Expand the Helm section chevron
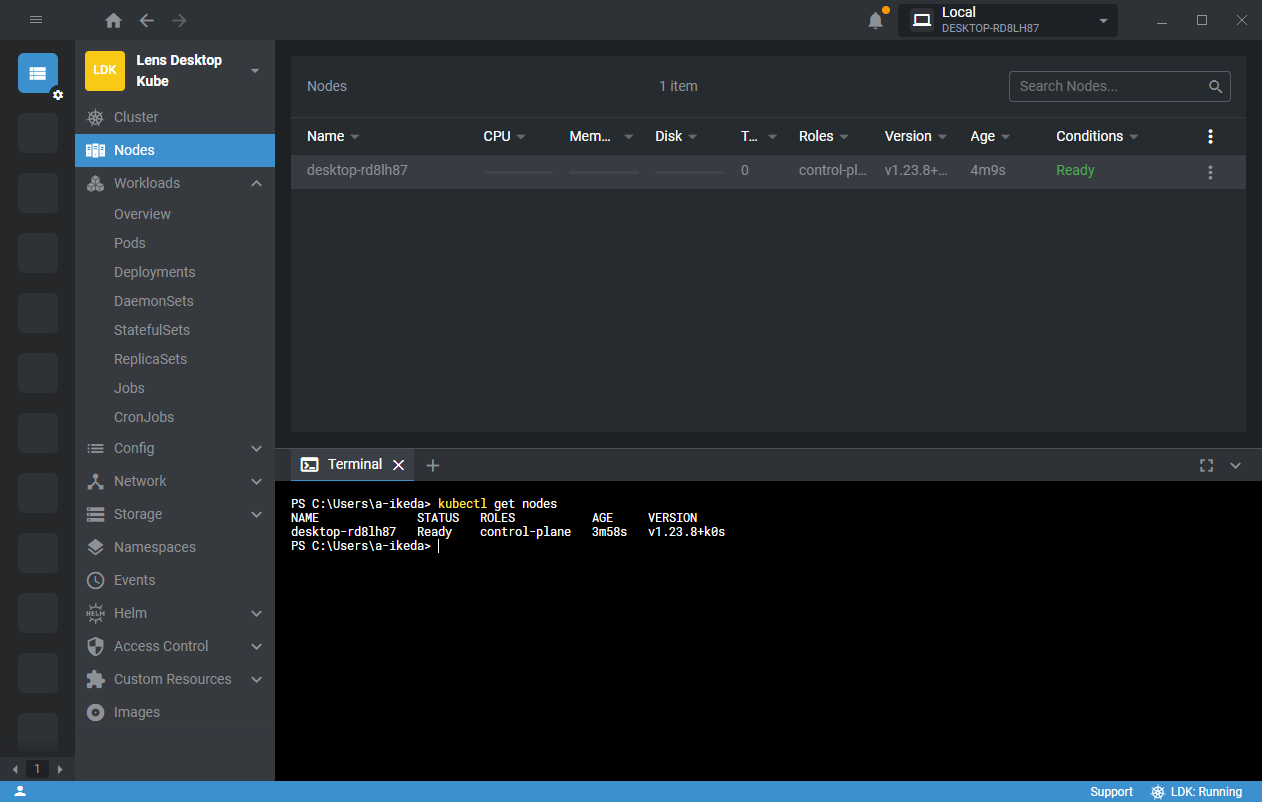Screen dimensions: 1262x802 point(256,613)
